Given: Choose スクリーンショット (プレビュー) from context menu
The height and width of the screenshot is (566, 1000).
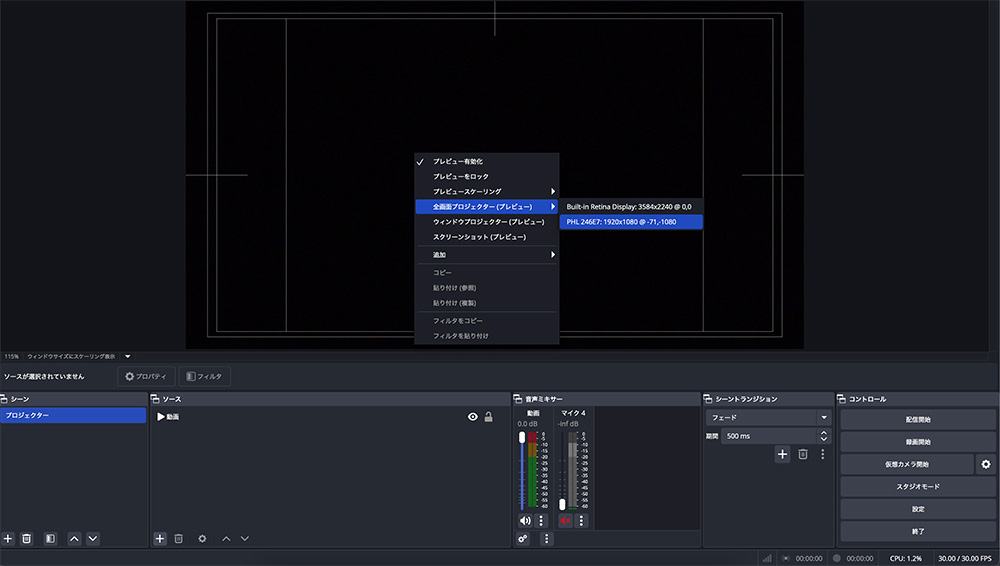Looking at the screenshot, I should click(x=479, y=237).
